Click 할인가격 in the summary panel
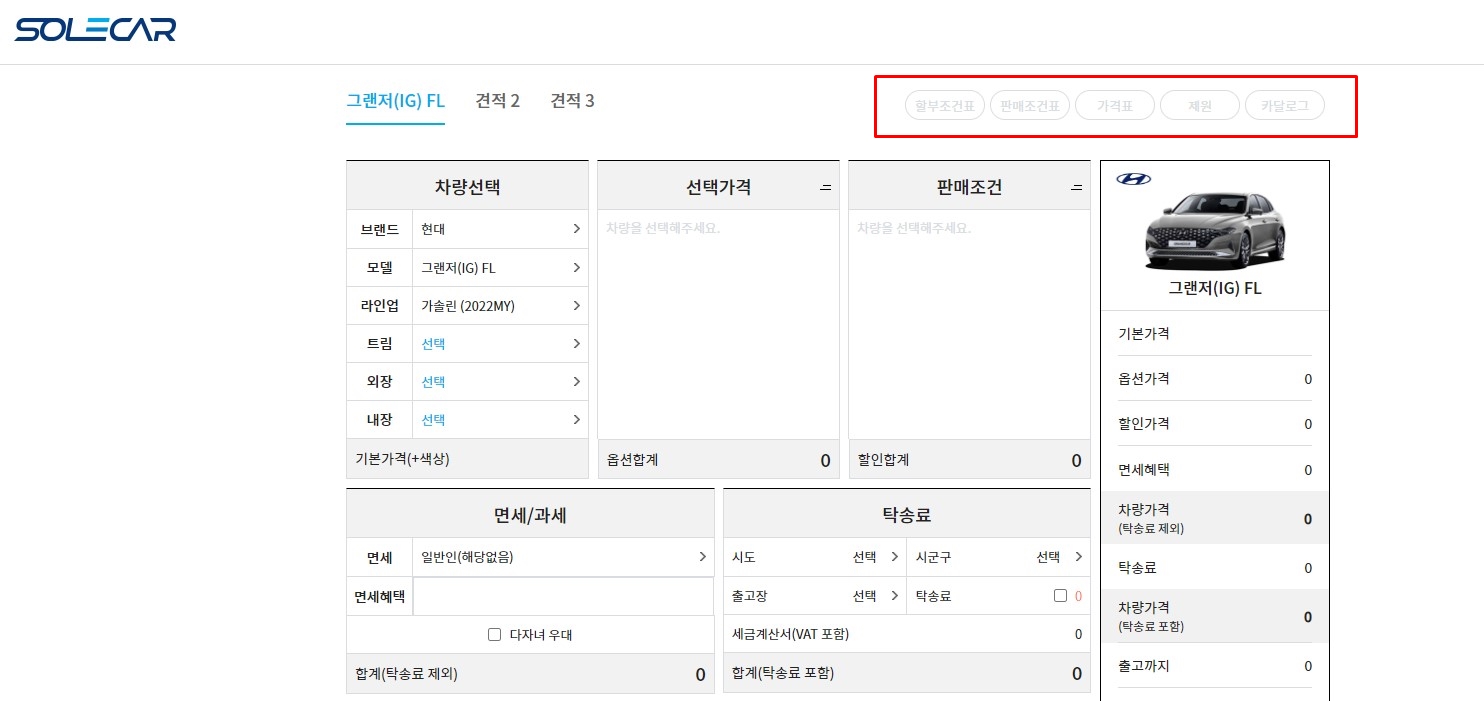This screenshot has width=1484, height=701. click(1215, 424)
